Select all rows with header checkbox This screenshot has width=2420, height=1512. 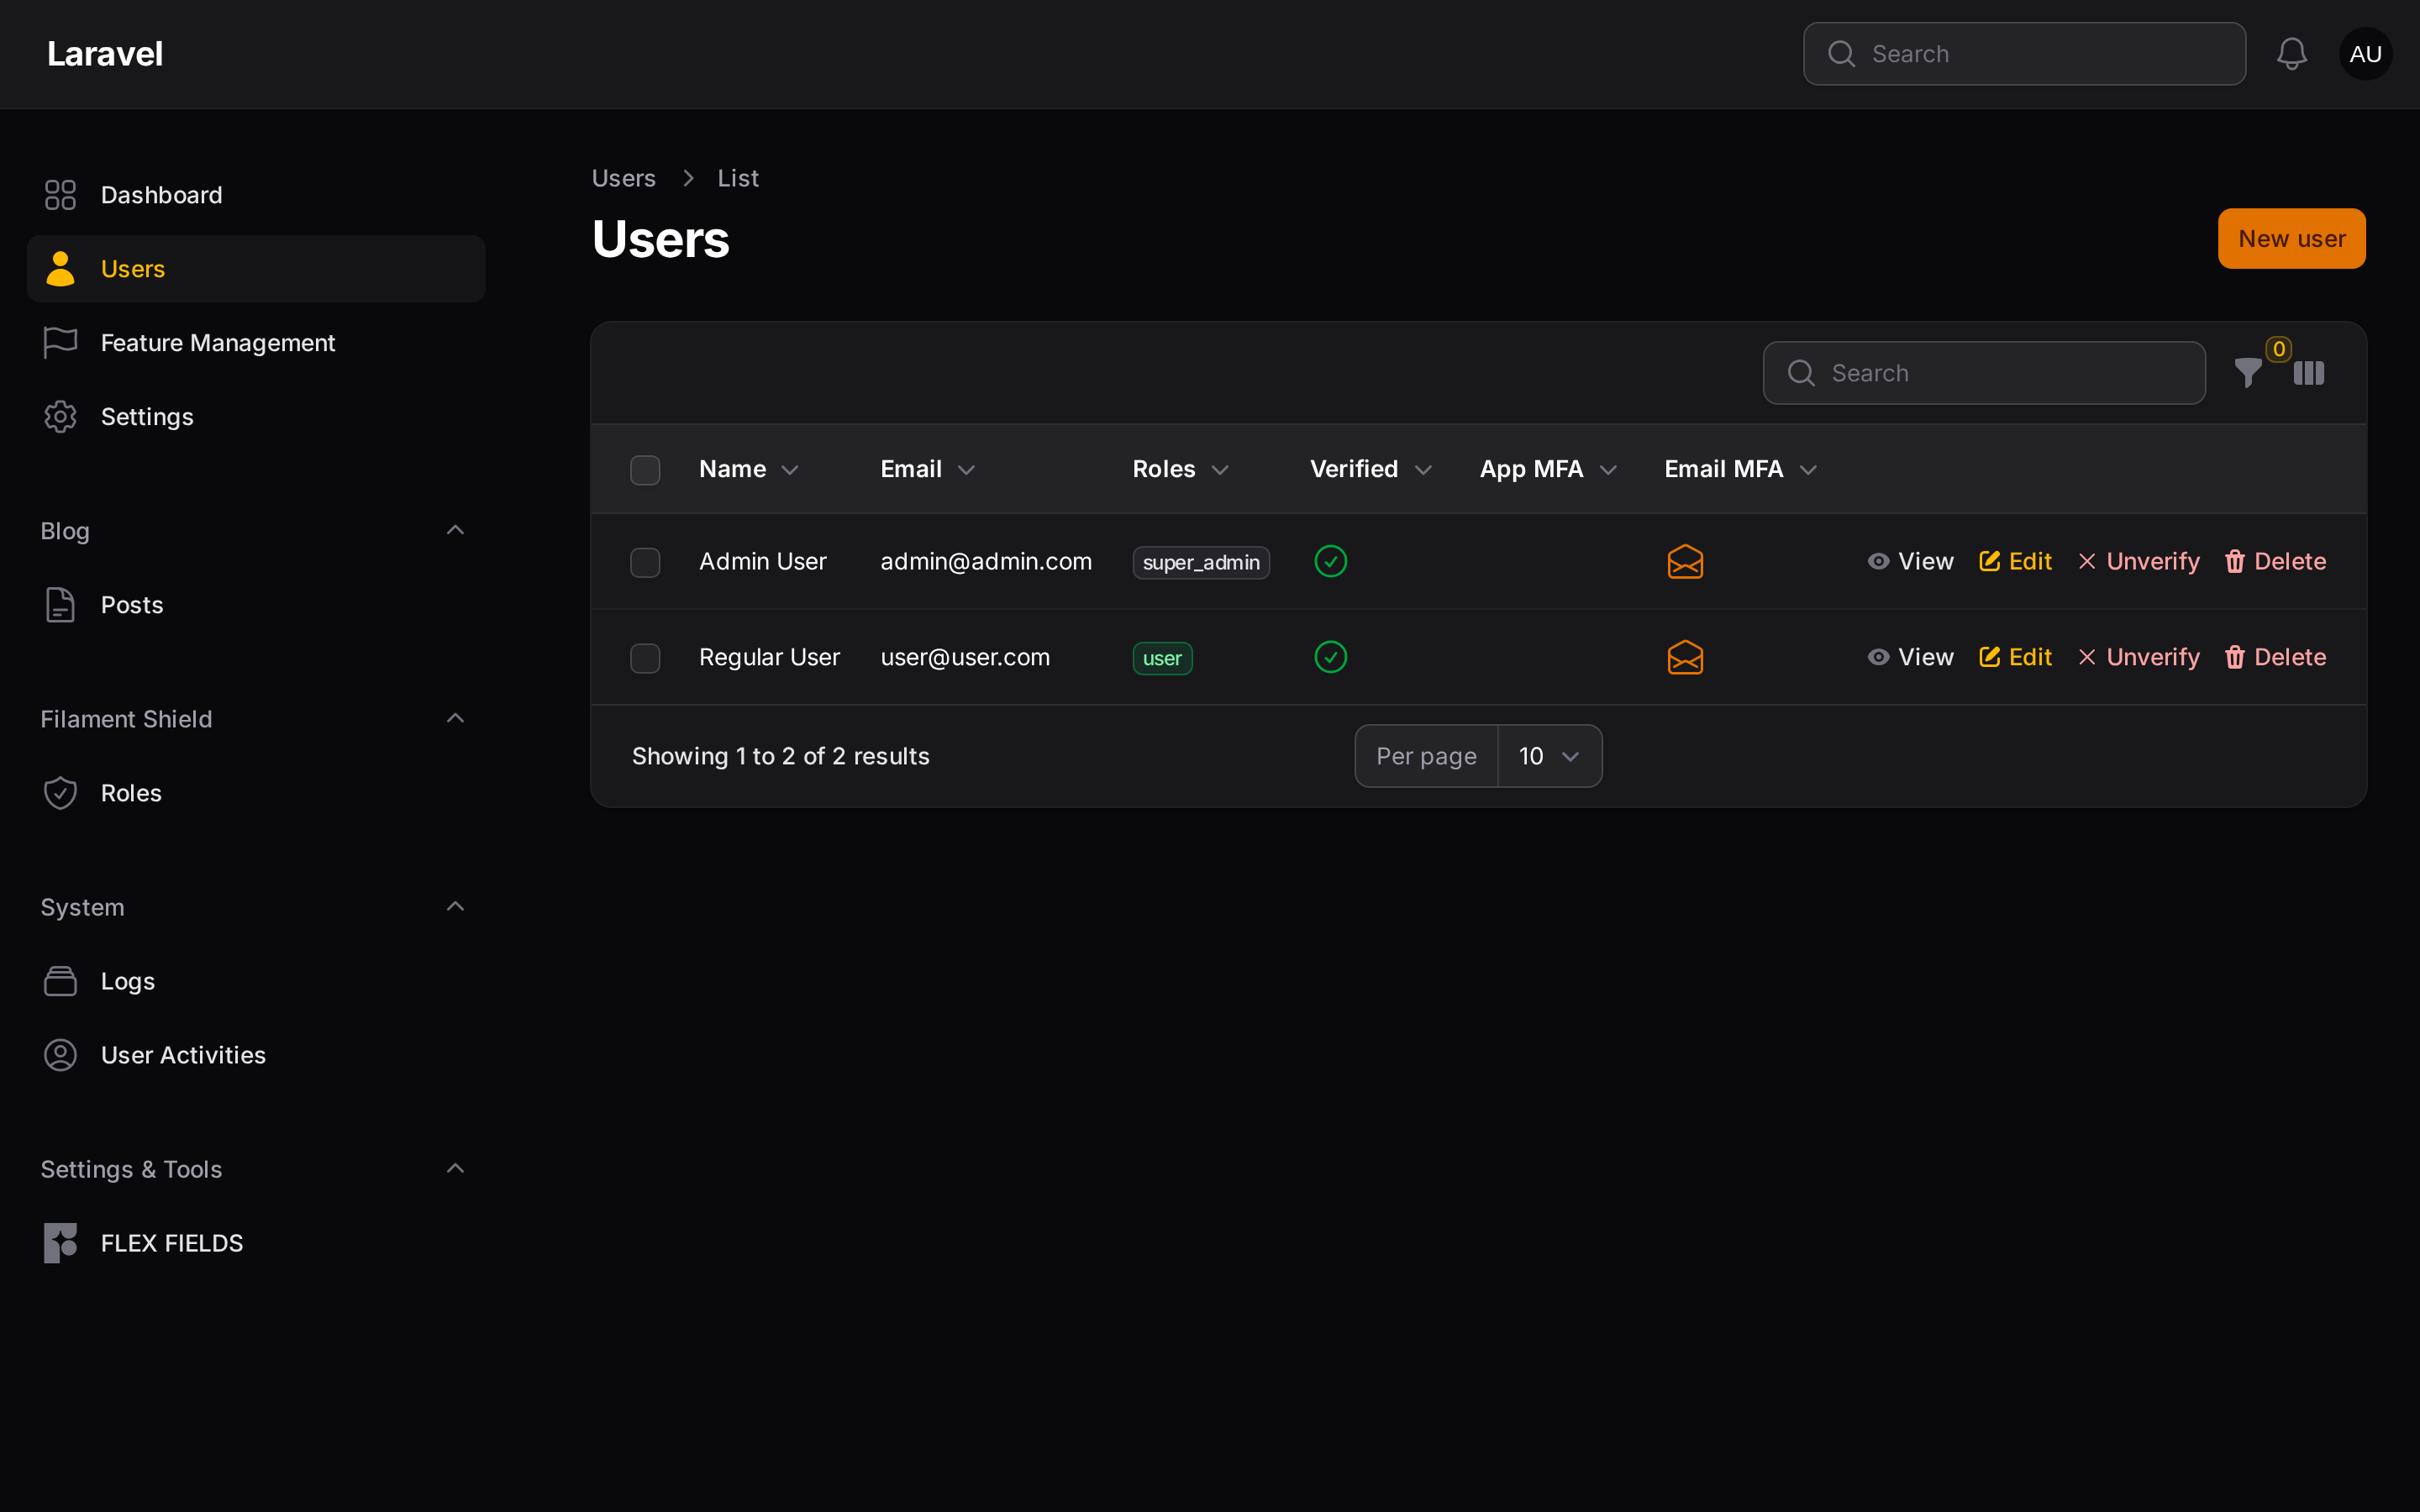[645, 470]
